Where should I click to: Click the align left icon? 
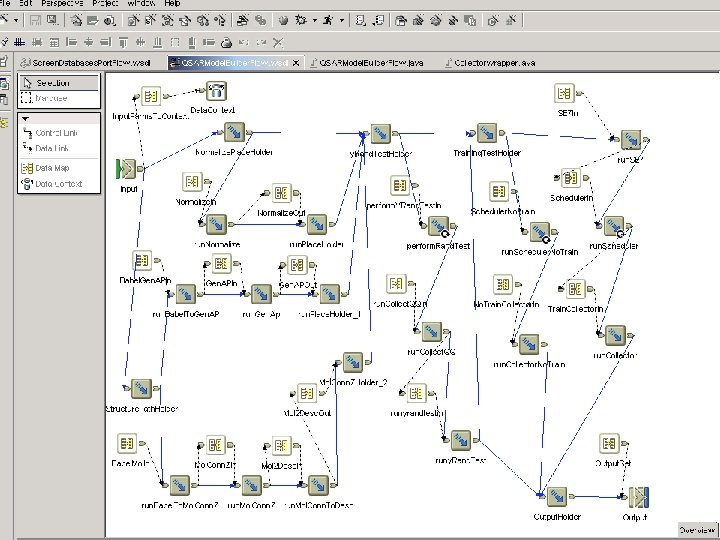pyautogui.click(x=71, y=43)
